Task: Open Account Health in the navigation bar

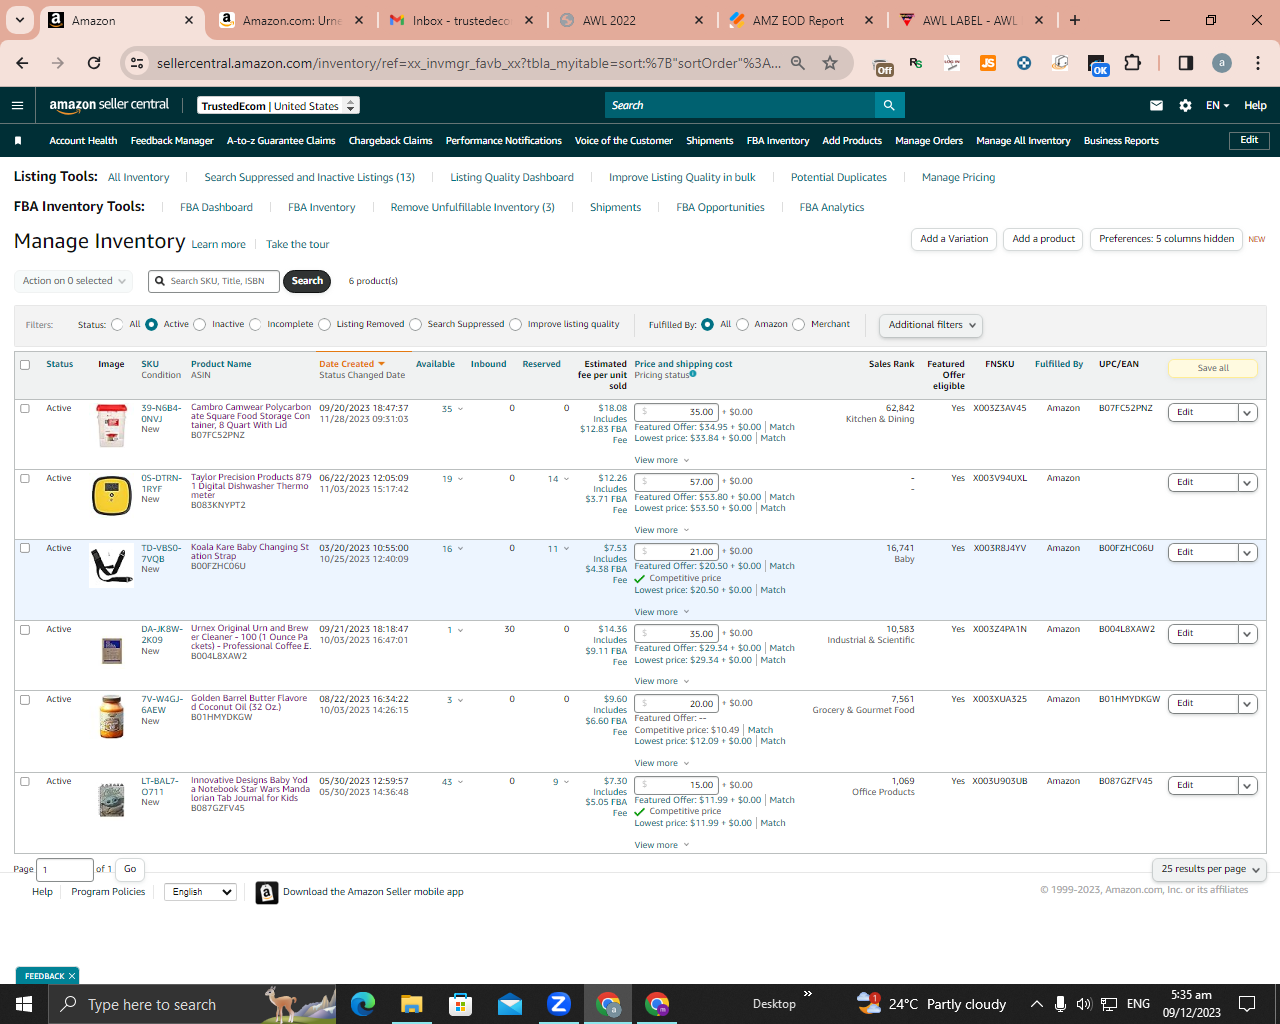Action: pyautogui.click(x=83, y=141)
